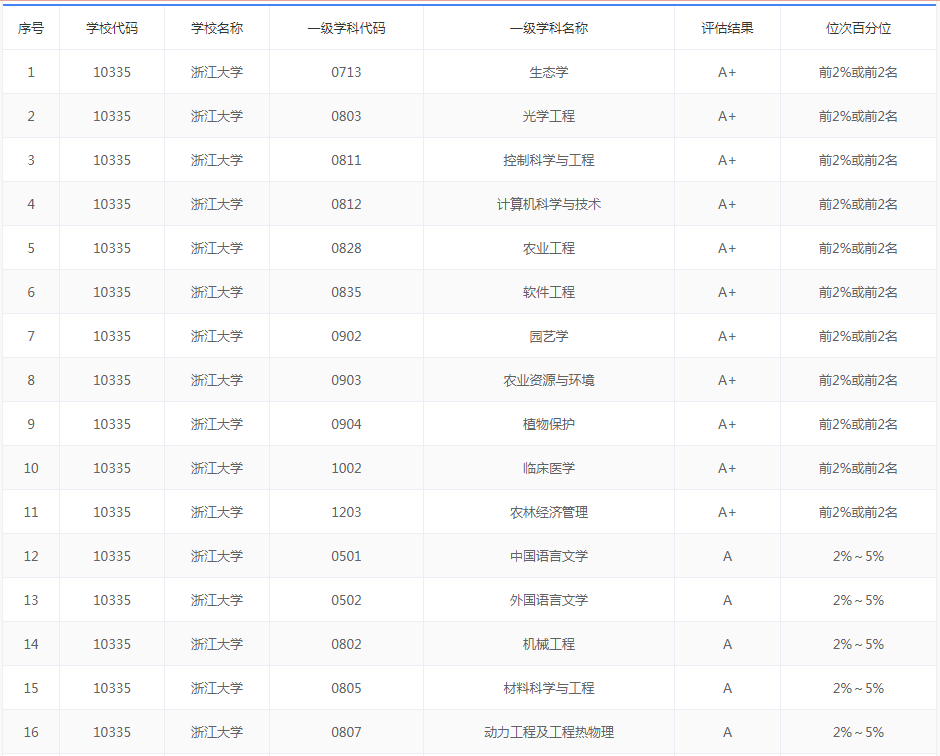Click the A+ result in the 生态学 row

click(727, 72)
